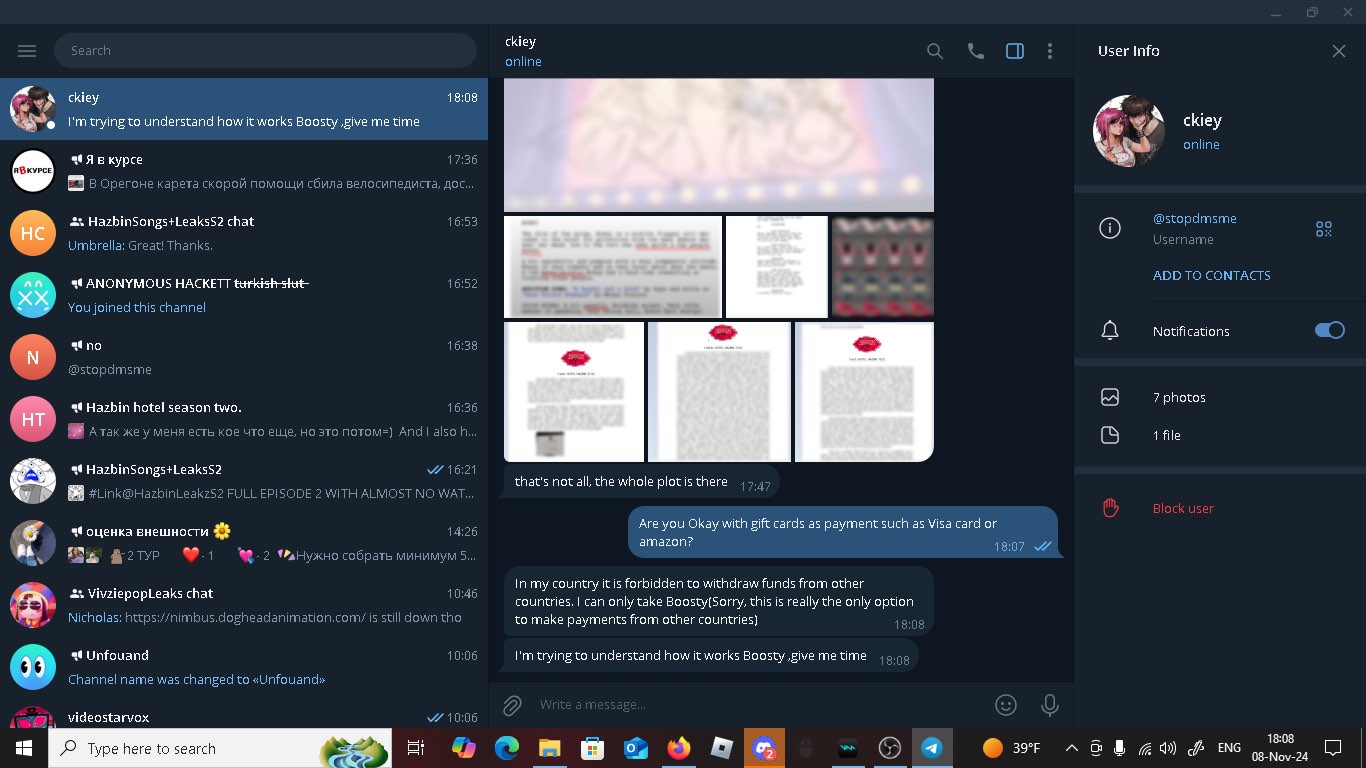Open Windows notification center
1366x768 pixels.
pos(1332,748)
